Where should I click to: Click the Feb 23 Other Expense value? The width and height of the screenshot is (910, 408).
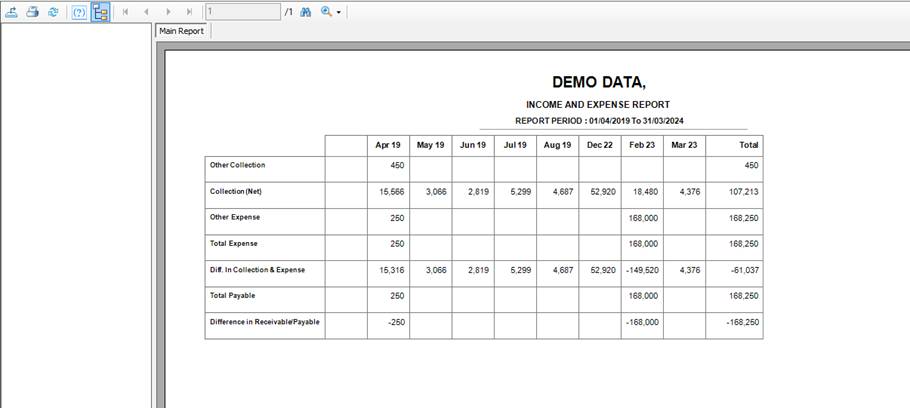coord(642,217)
